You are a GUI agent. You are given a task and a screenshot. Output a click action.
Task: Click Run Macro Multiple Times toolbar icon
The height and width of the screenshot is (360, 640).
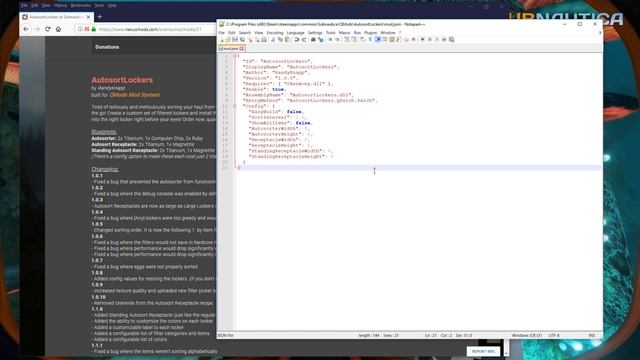(444, 40)
